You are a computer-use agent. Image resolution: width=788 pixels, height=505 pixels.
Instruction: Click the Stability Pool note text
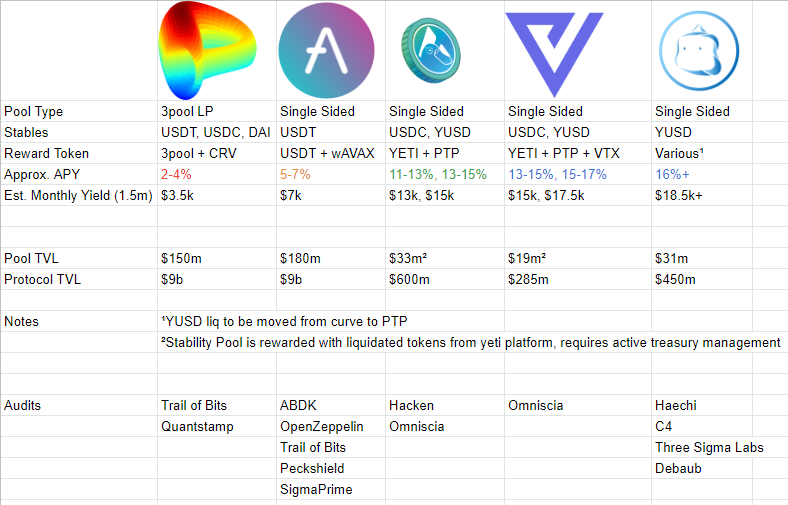click(x=470, y=342)
